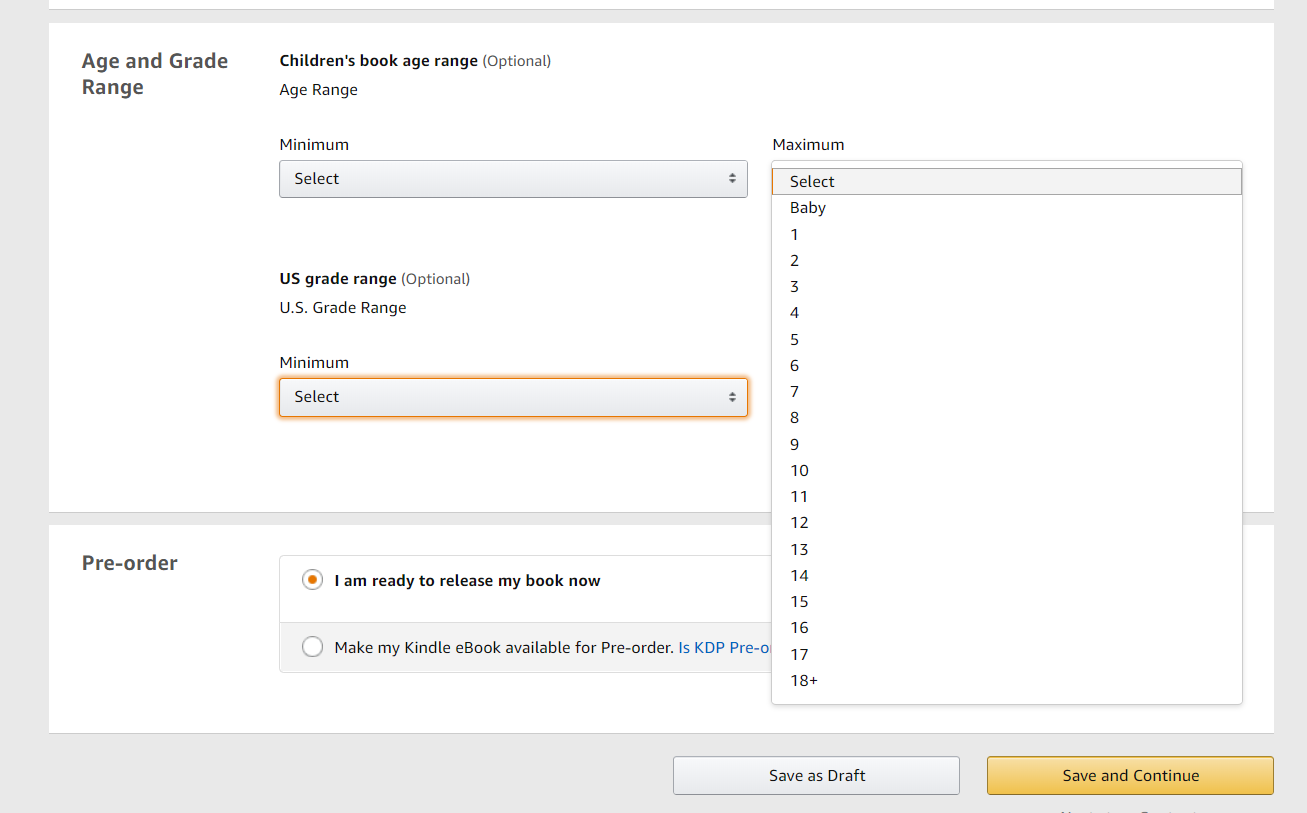Select age 17 as the maximum age
Viewport: 1307px width, 813px height.
pyautogui.click(x=1006, y=655)
